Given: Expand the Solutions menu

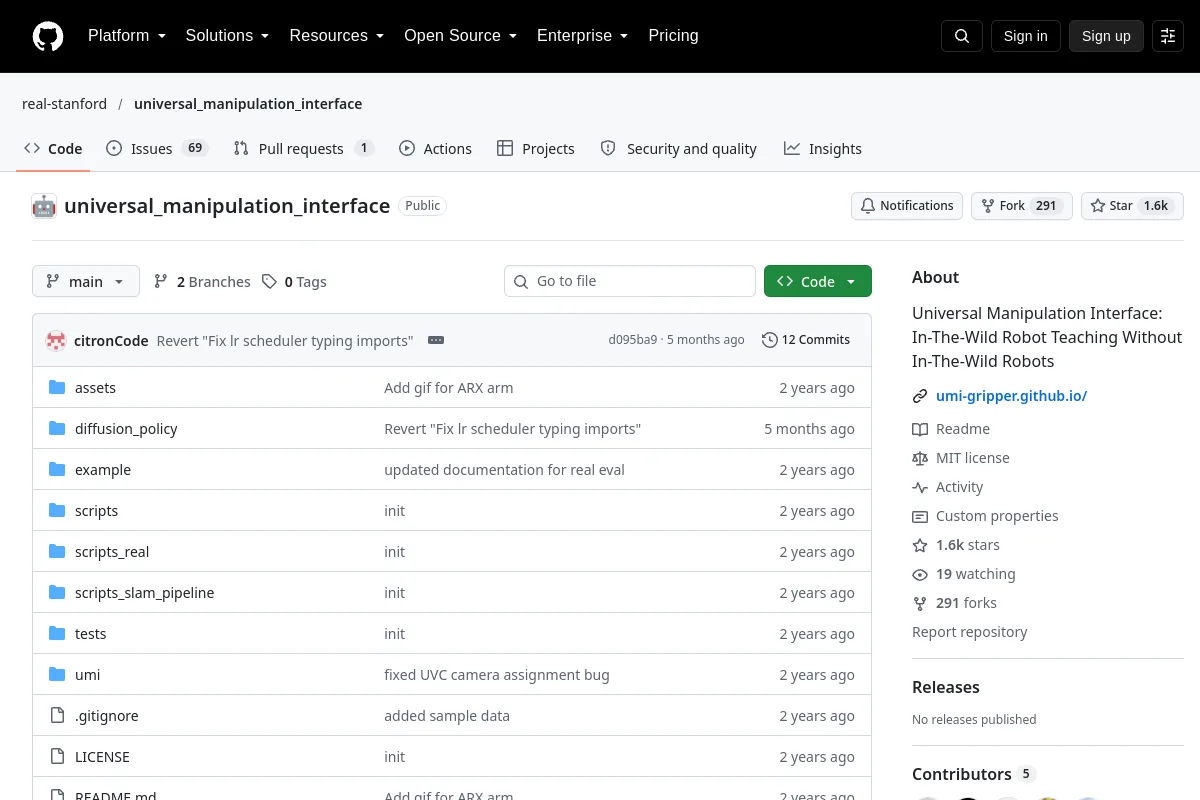Looking at the screenshot, I should (x=227, y=36).
